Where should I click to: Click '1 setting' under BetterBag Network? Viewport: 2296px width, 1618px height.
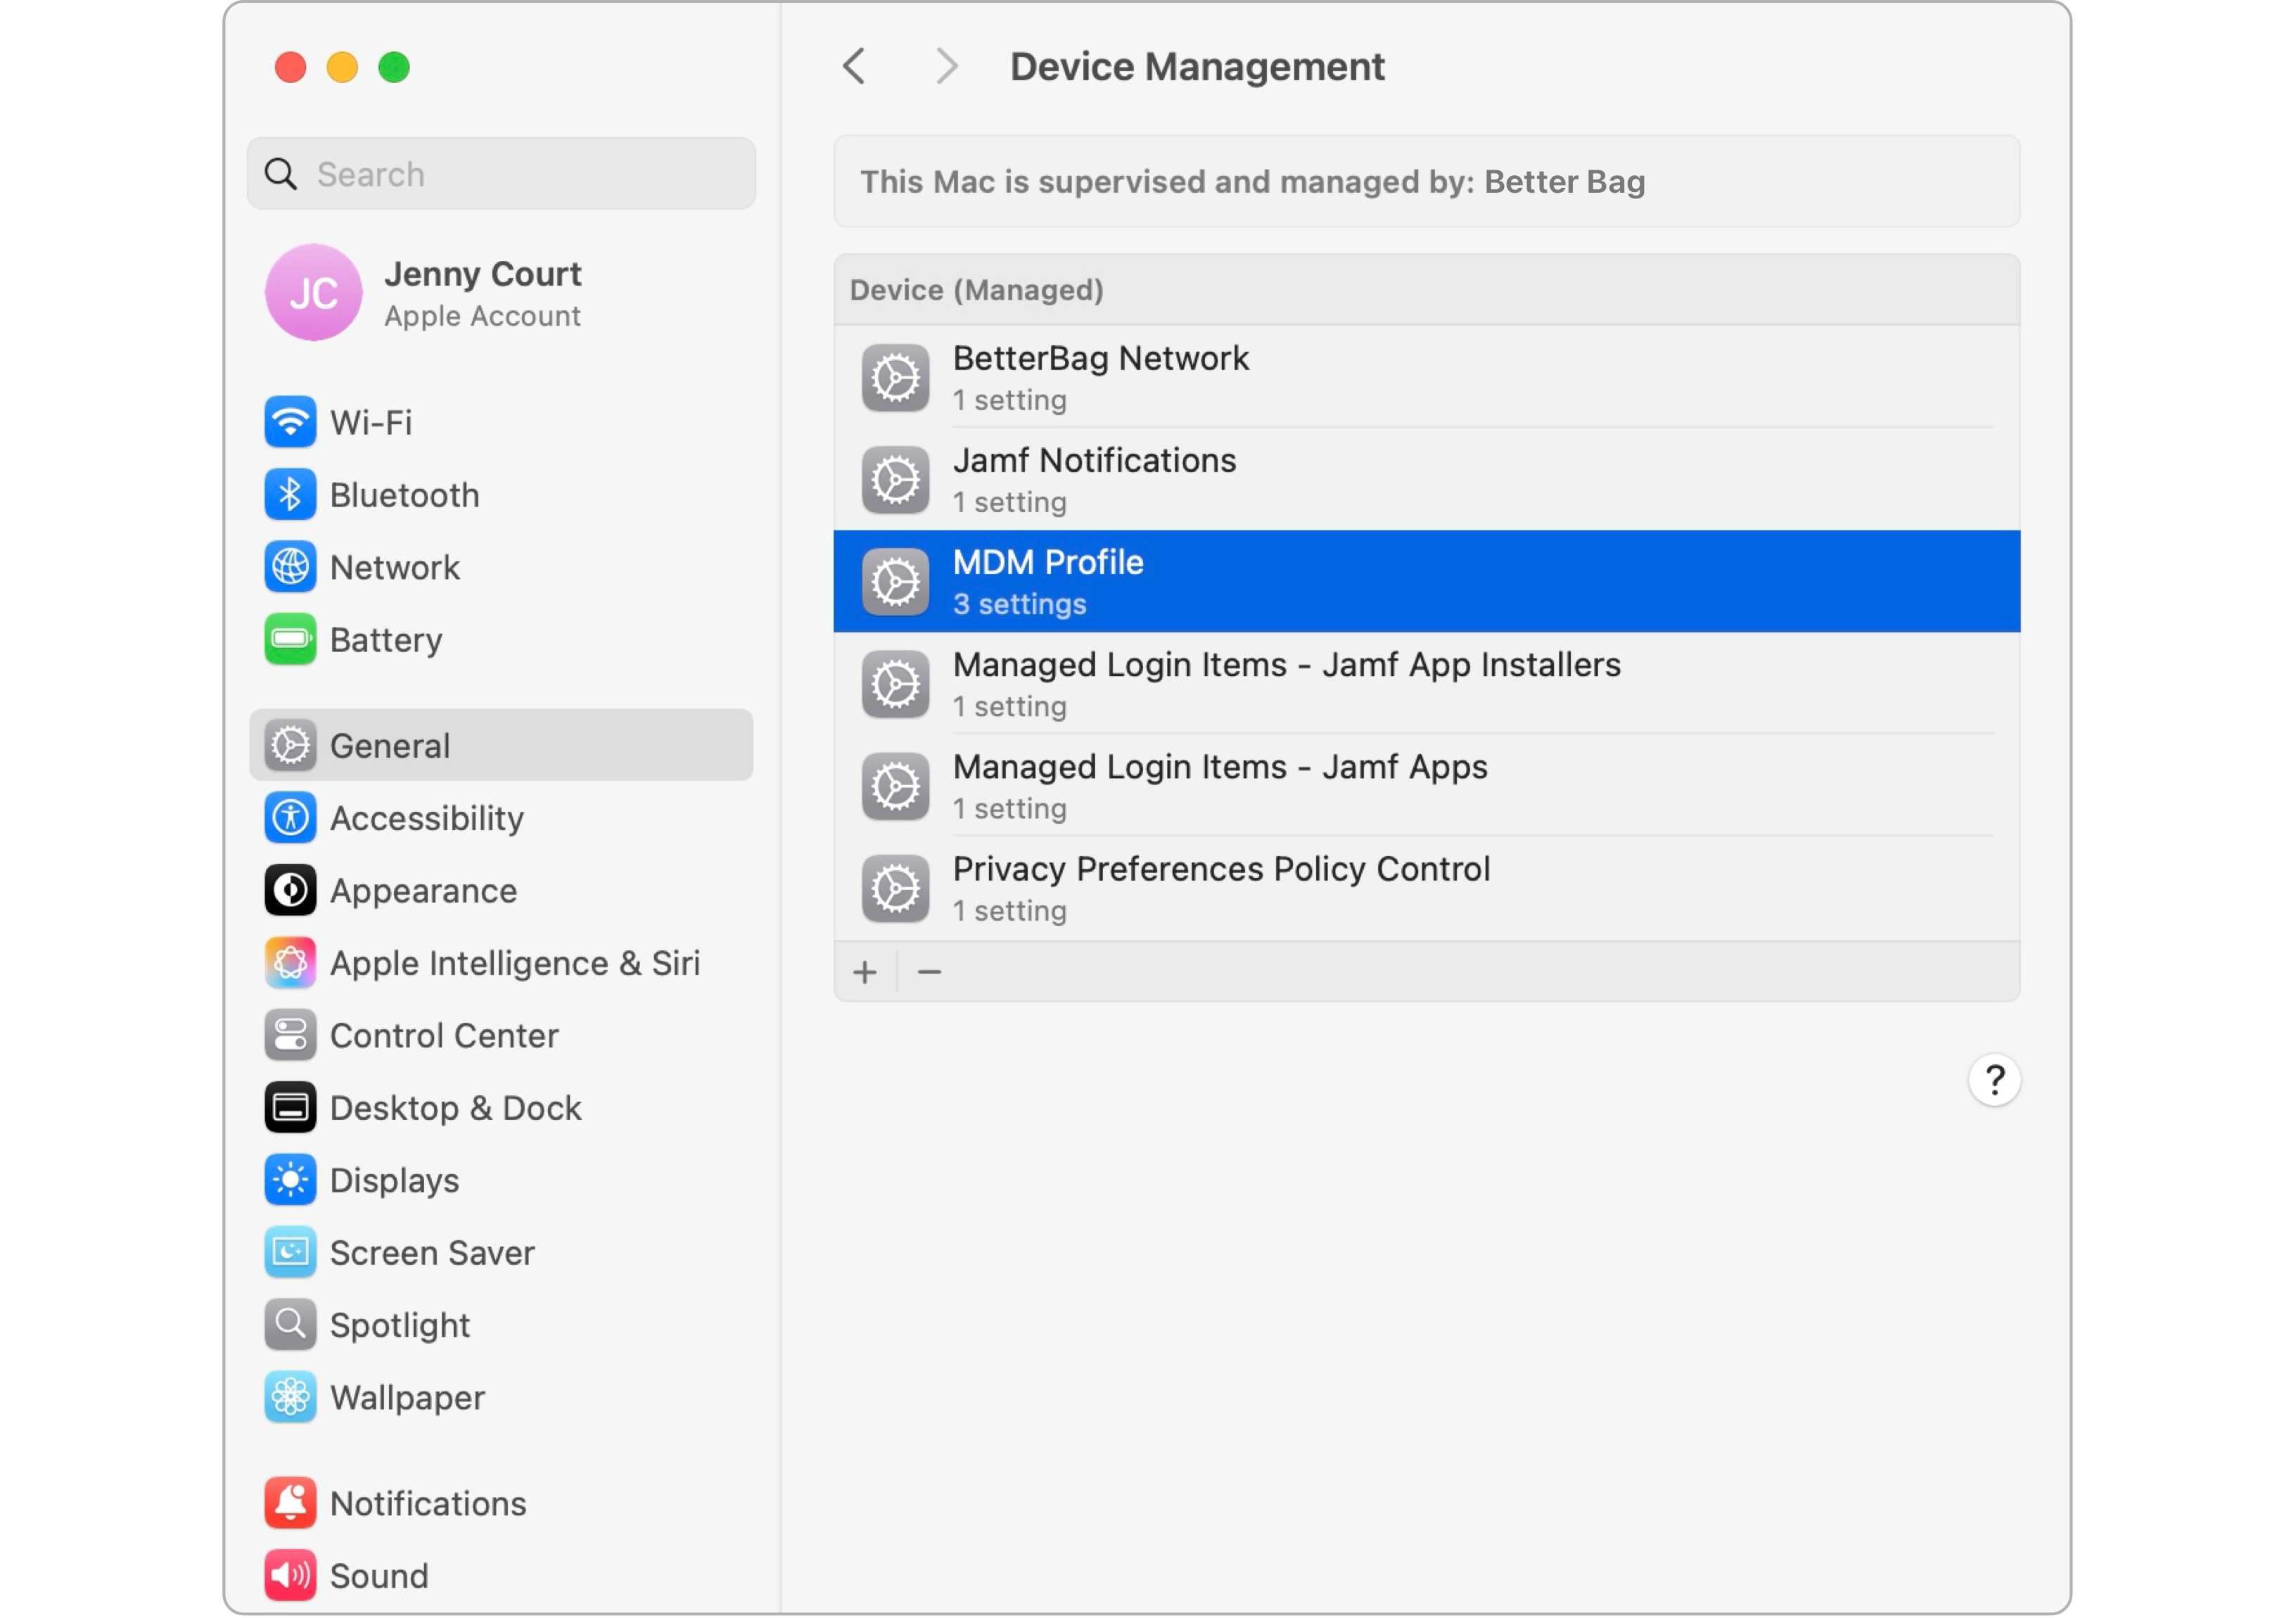point(1010,400)
